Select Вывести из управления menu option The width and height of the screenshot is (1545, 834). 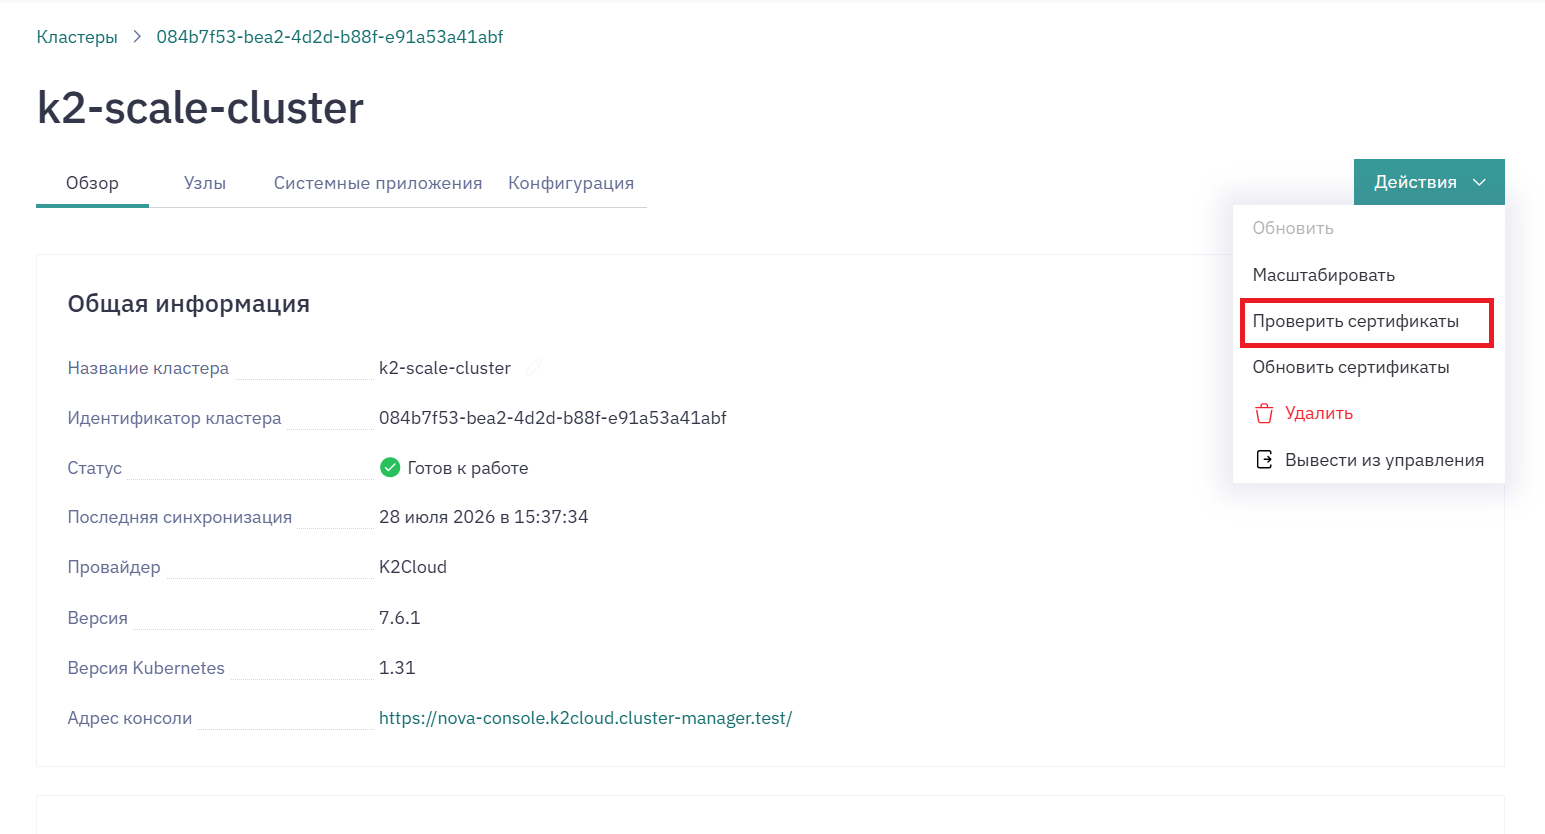1368,460
